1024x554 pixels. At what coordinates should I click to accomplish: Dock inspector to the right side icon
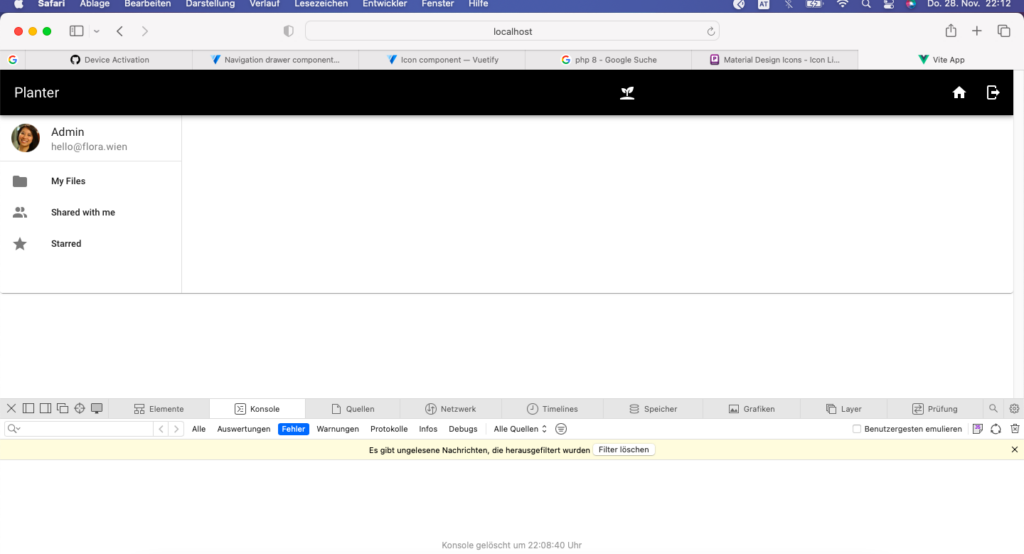point(45,408)
